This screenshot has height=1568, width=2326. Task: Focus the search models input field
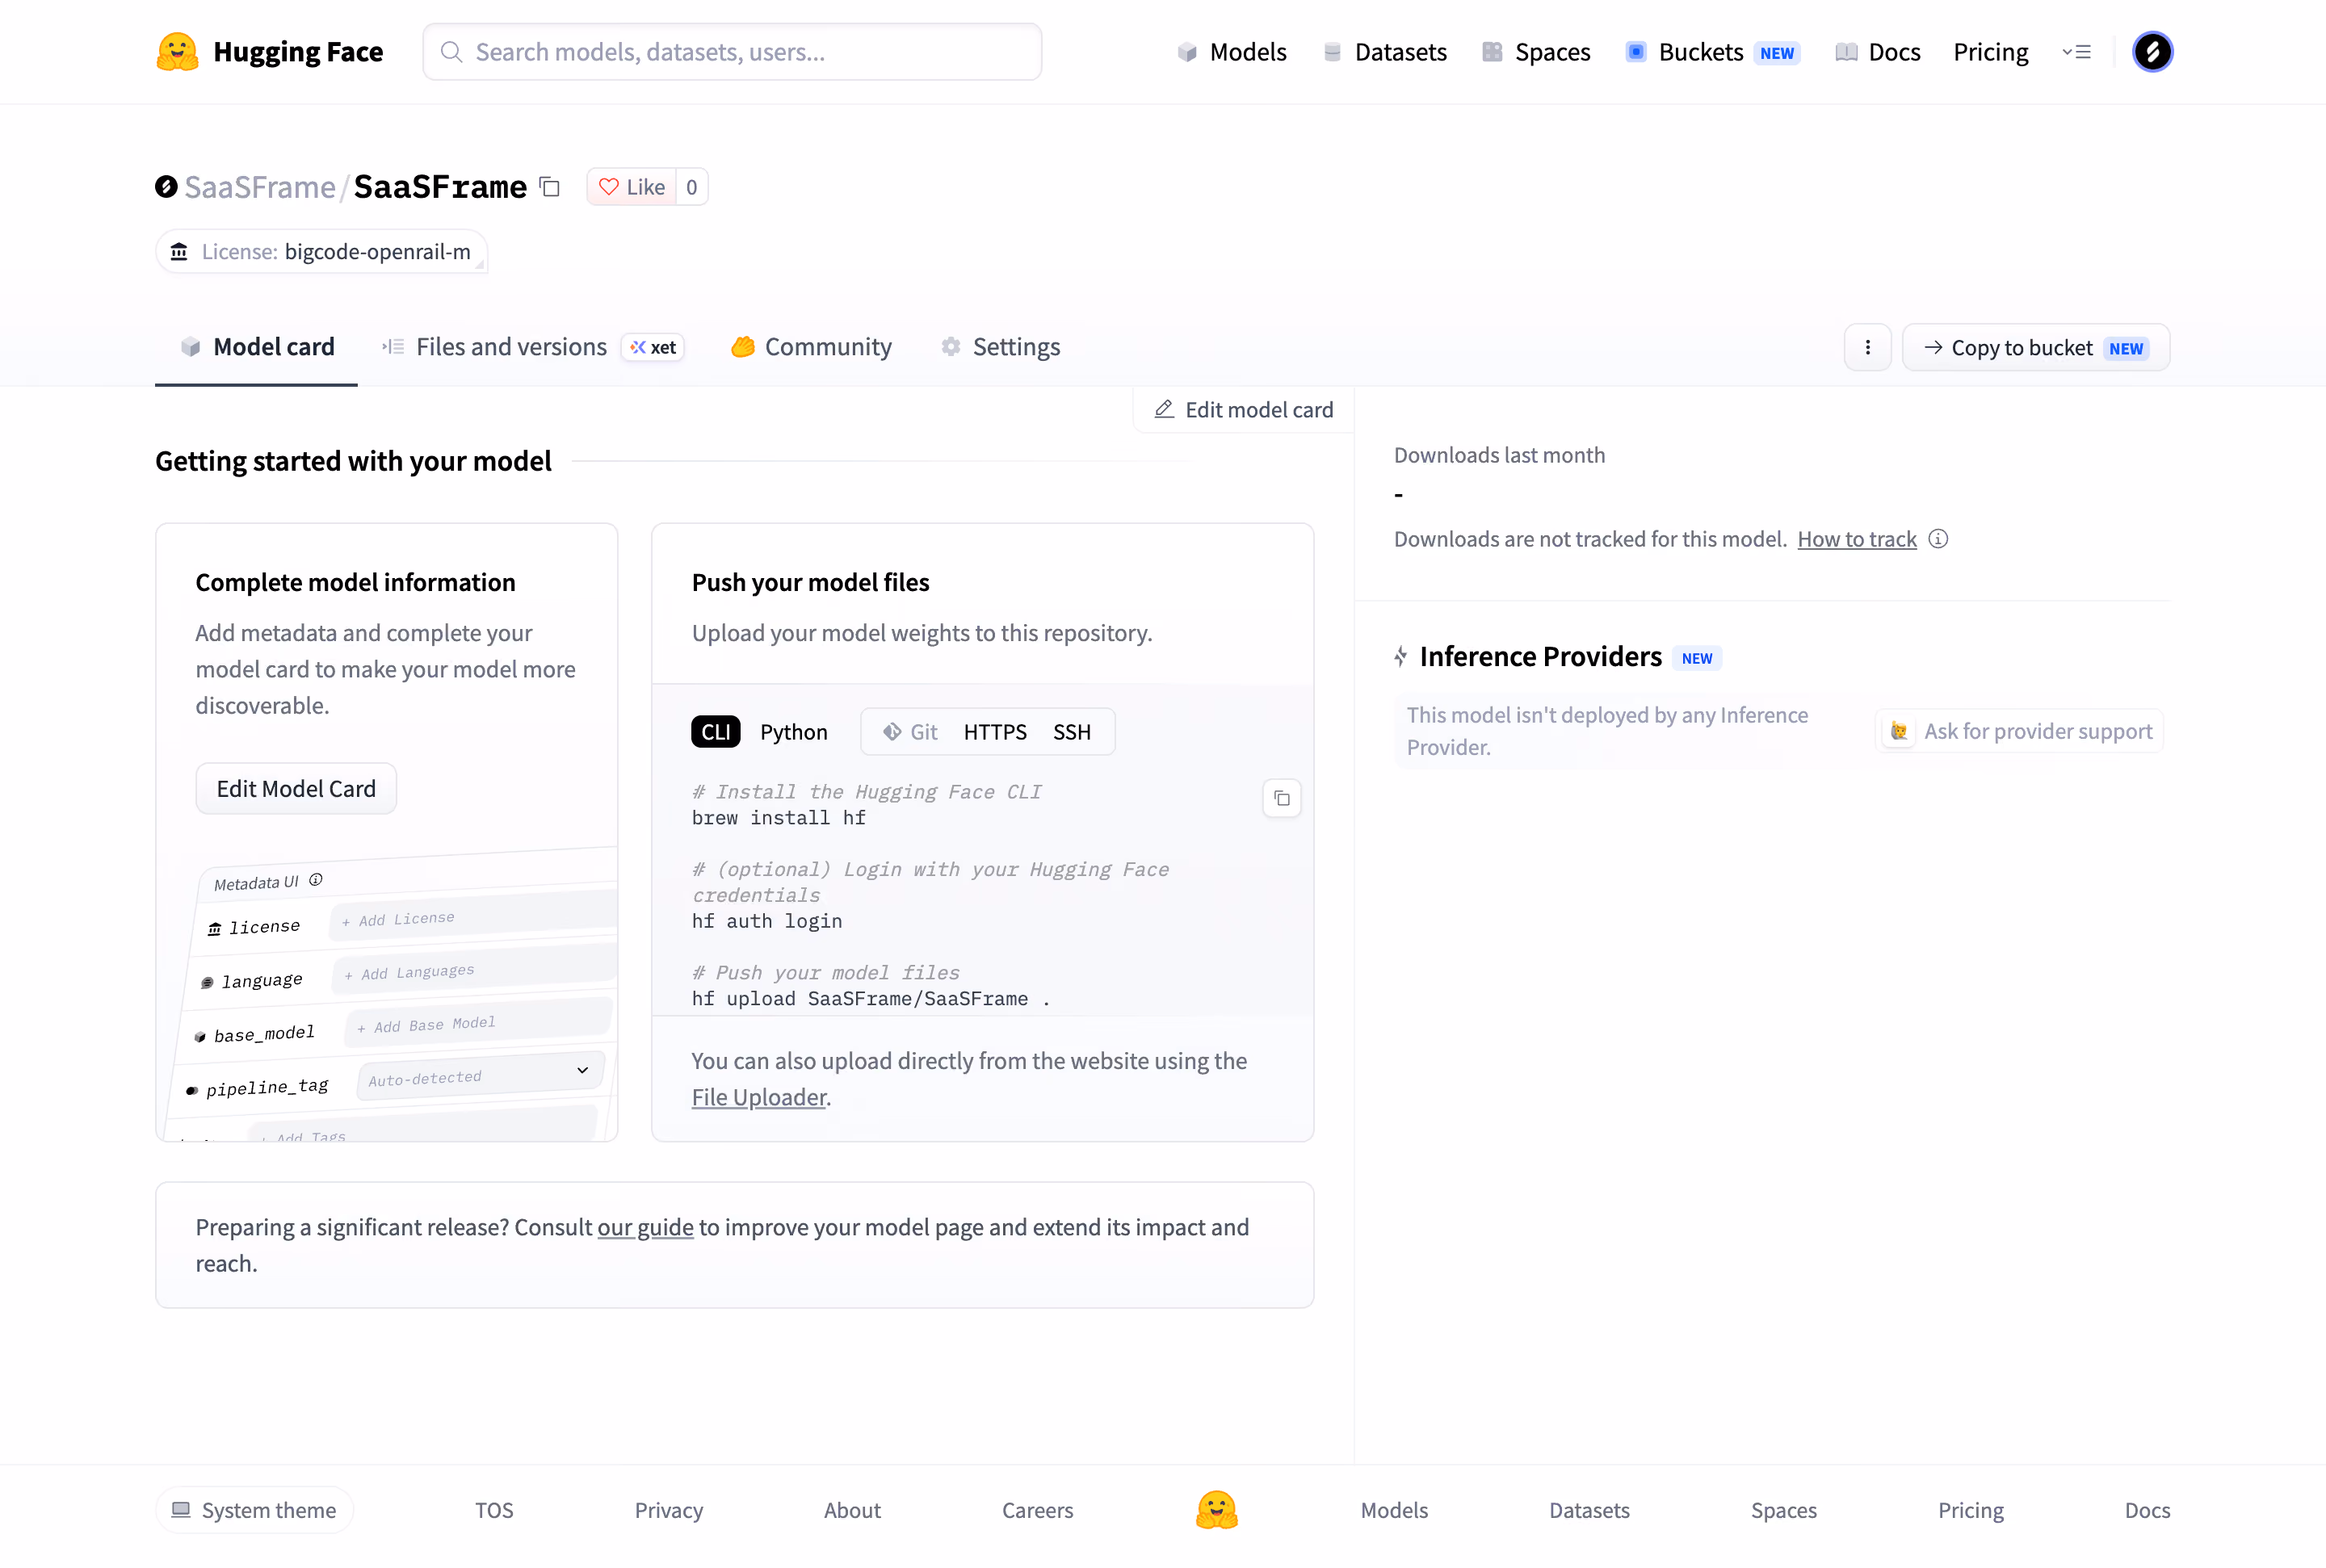point(732,52)
